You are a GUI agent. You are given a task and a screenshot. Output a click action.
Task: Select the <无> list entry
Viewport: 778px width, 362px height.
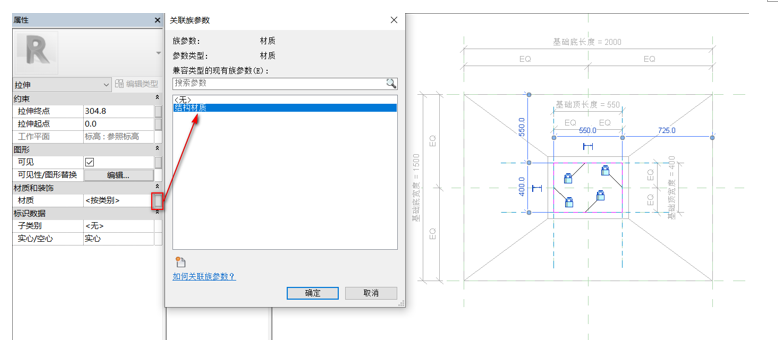285,100
